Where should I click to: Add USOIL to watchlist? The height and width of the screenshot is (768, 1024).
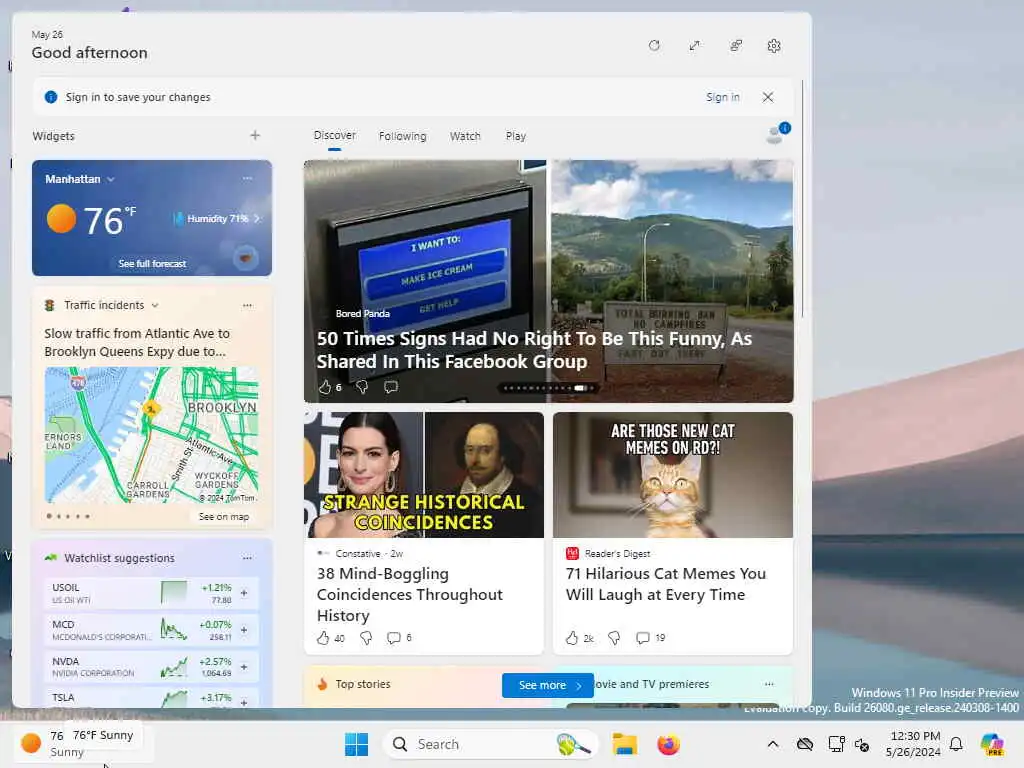click(x=244, y=593)
